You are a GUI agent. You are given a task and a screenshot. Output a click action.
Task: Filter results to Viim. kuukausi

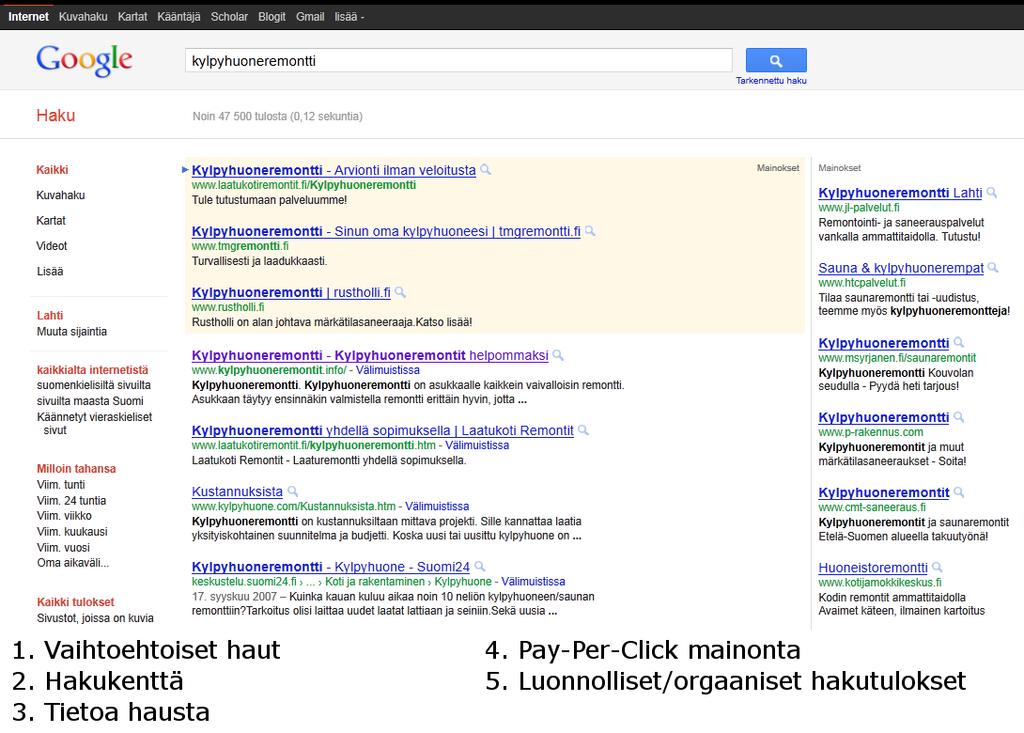point(72,532)
